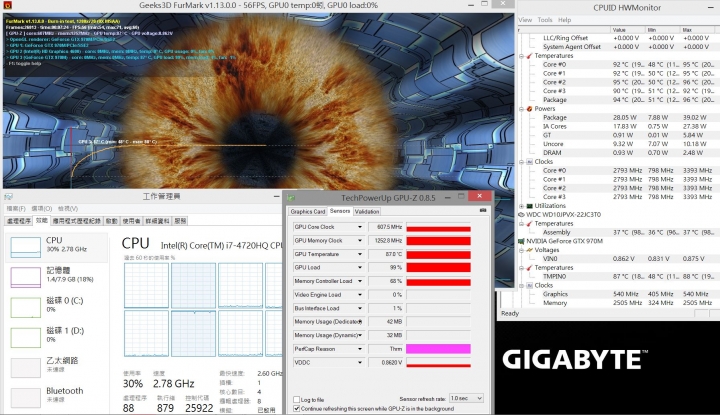Open GPU Memory Clock sensor dropdown
The image size is (720, 415).
pyautogui.click(x=360, y=241)
